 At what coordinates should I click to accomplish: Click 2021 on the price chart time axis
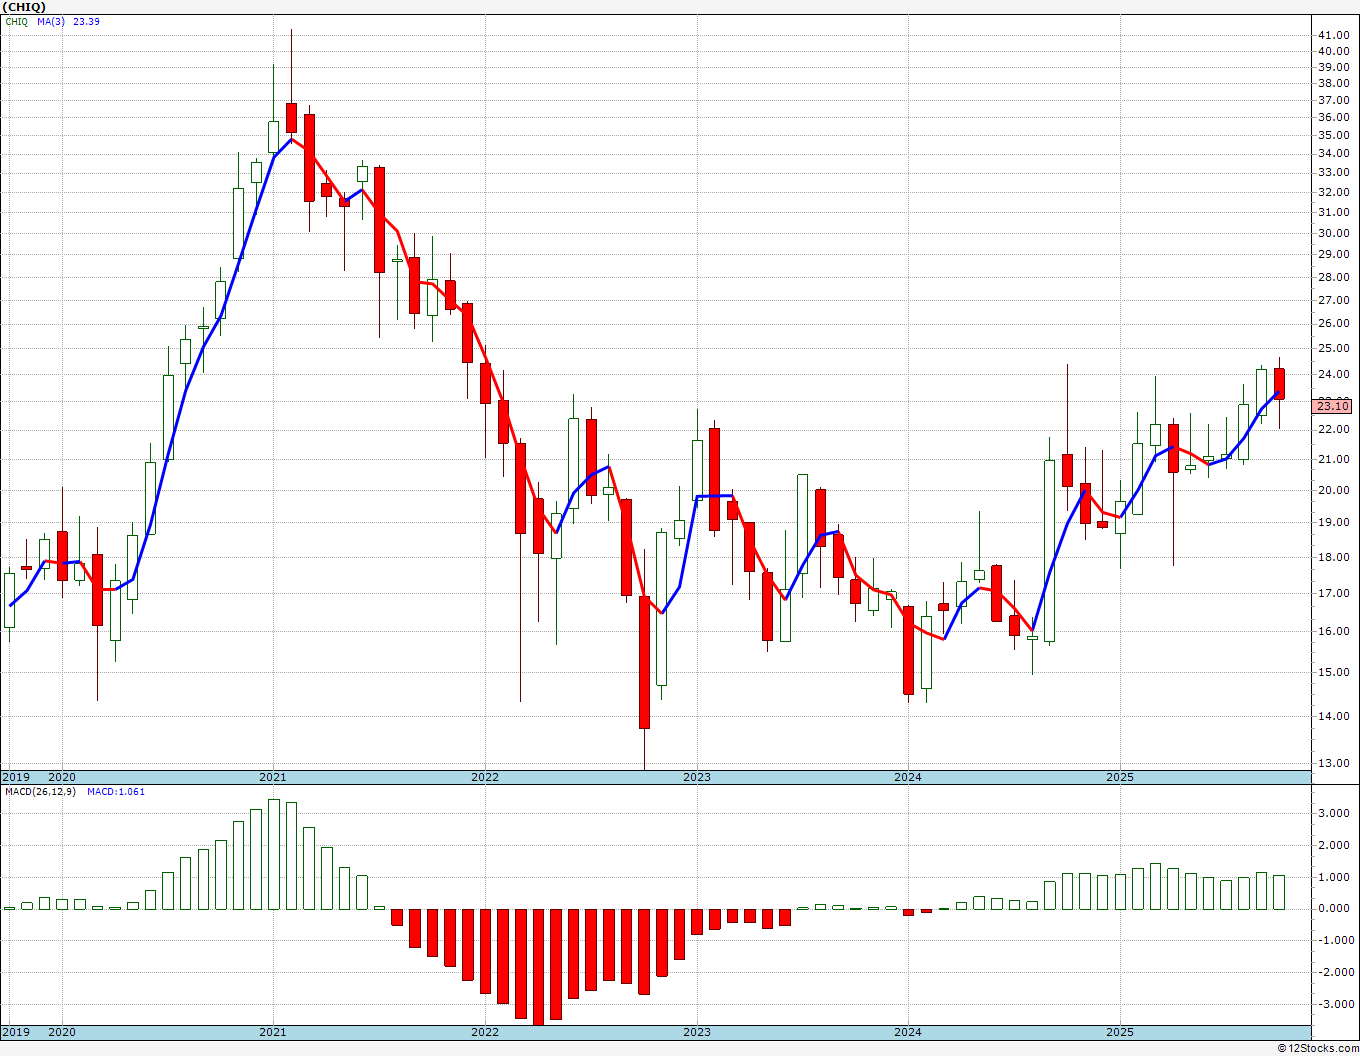[273, 776]
